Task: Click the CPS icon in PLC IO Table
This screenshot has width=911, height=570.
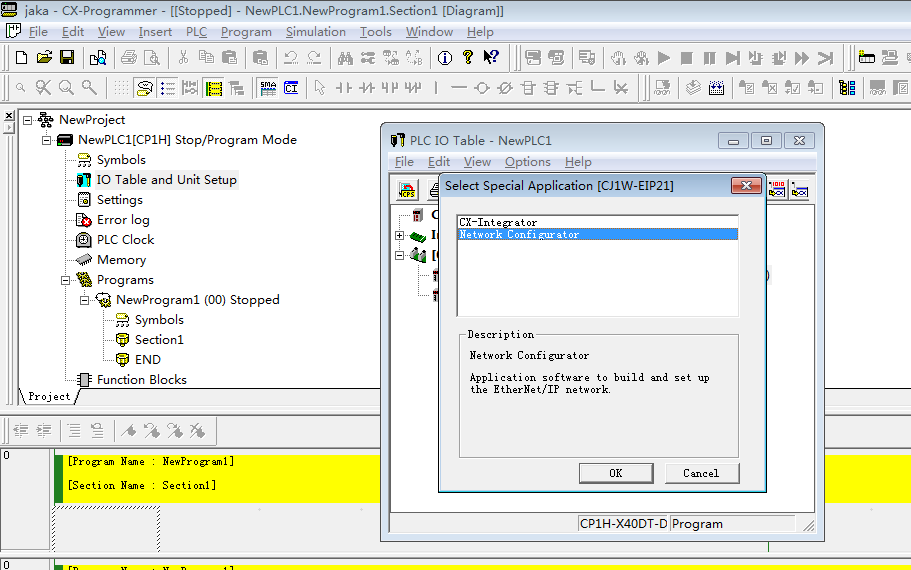Action: [407, 190]
